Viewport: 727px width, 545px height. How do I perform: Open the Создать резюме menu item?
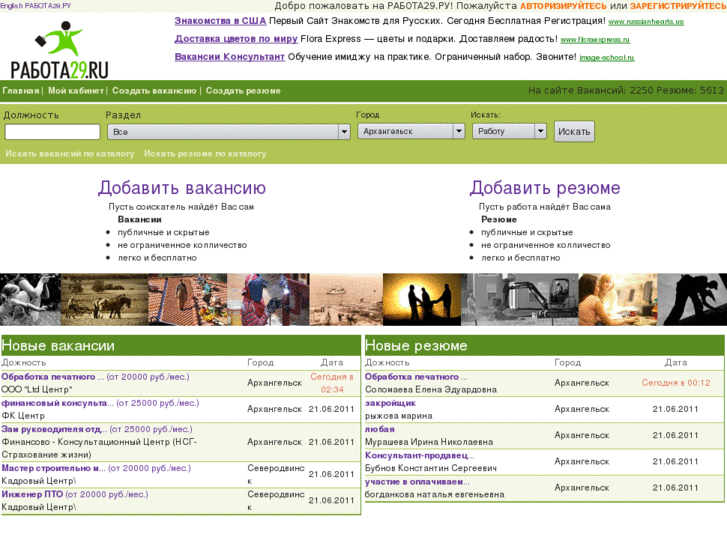[x=243, y=90]
